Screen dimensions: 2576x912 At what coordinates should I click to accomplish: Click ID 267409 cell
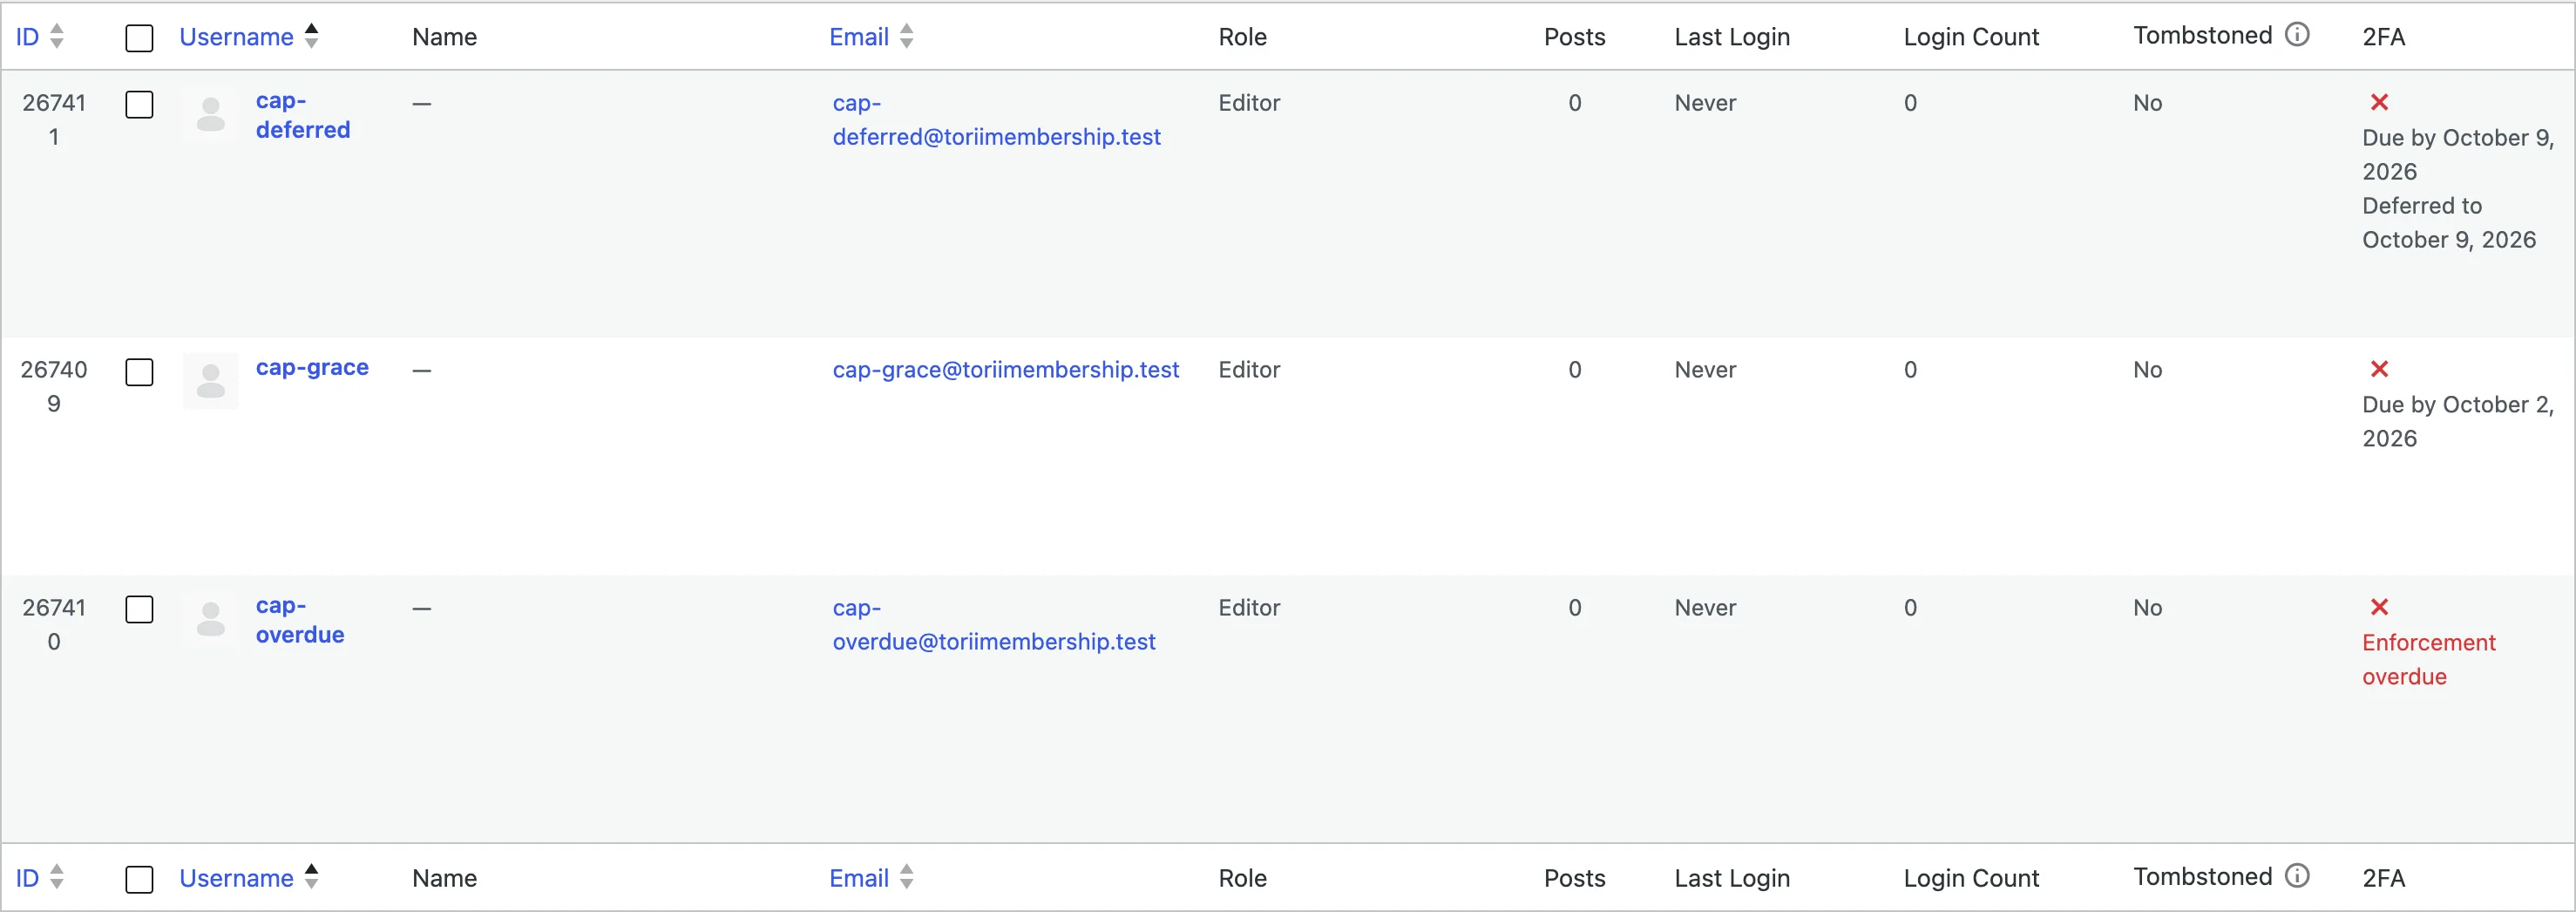54,387
